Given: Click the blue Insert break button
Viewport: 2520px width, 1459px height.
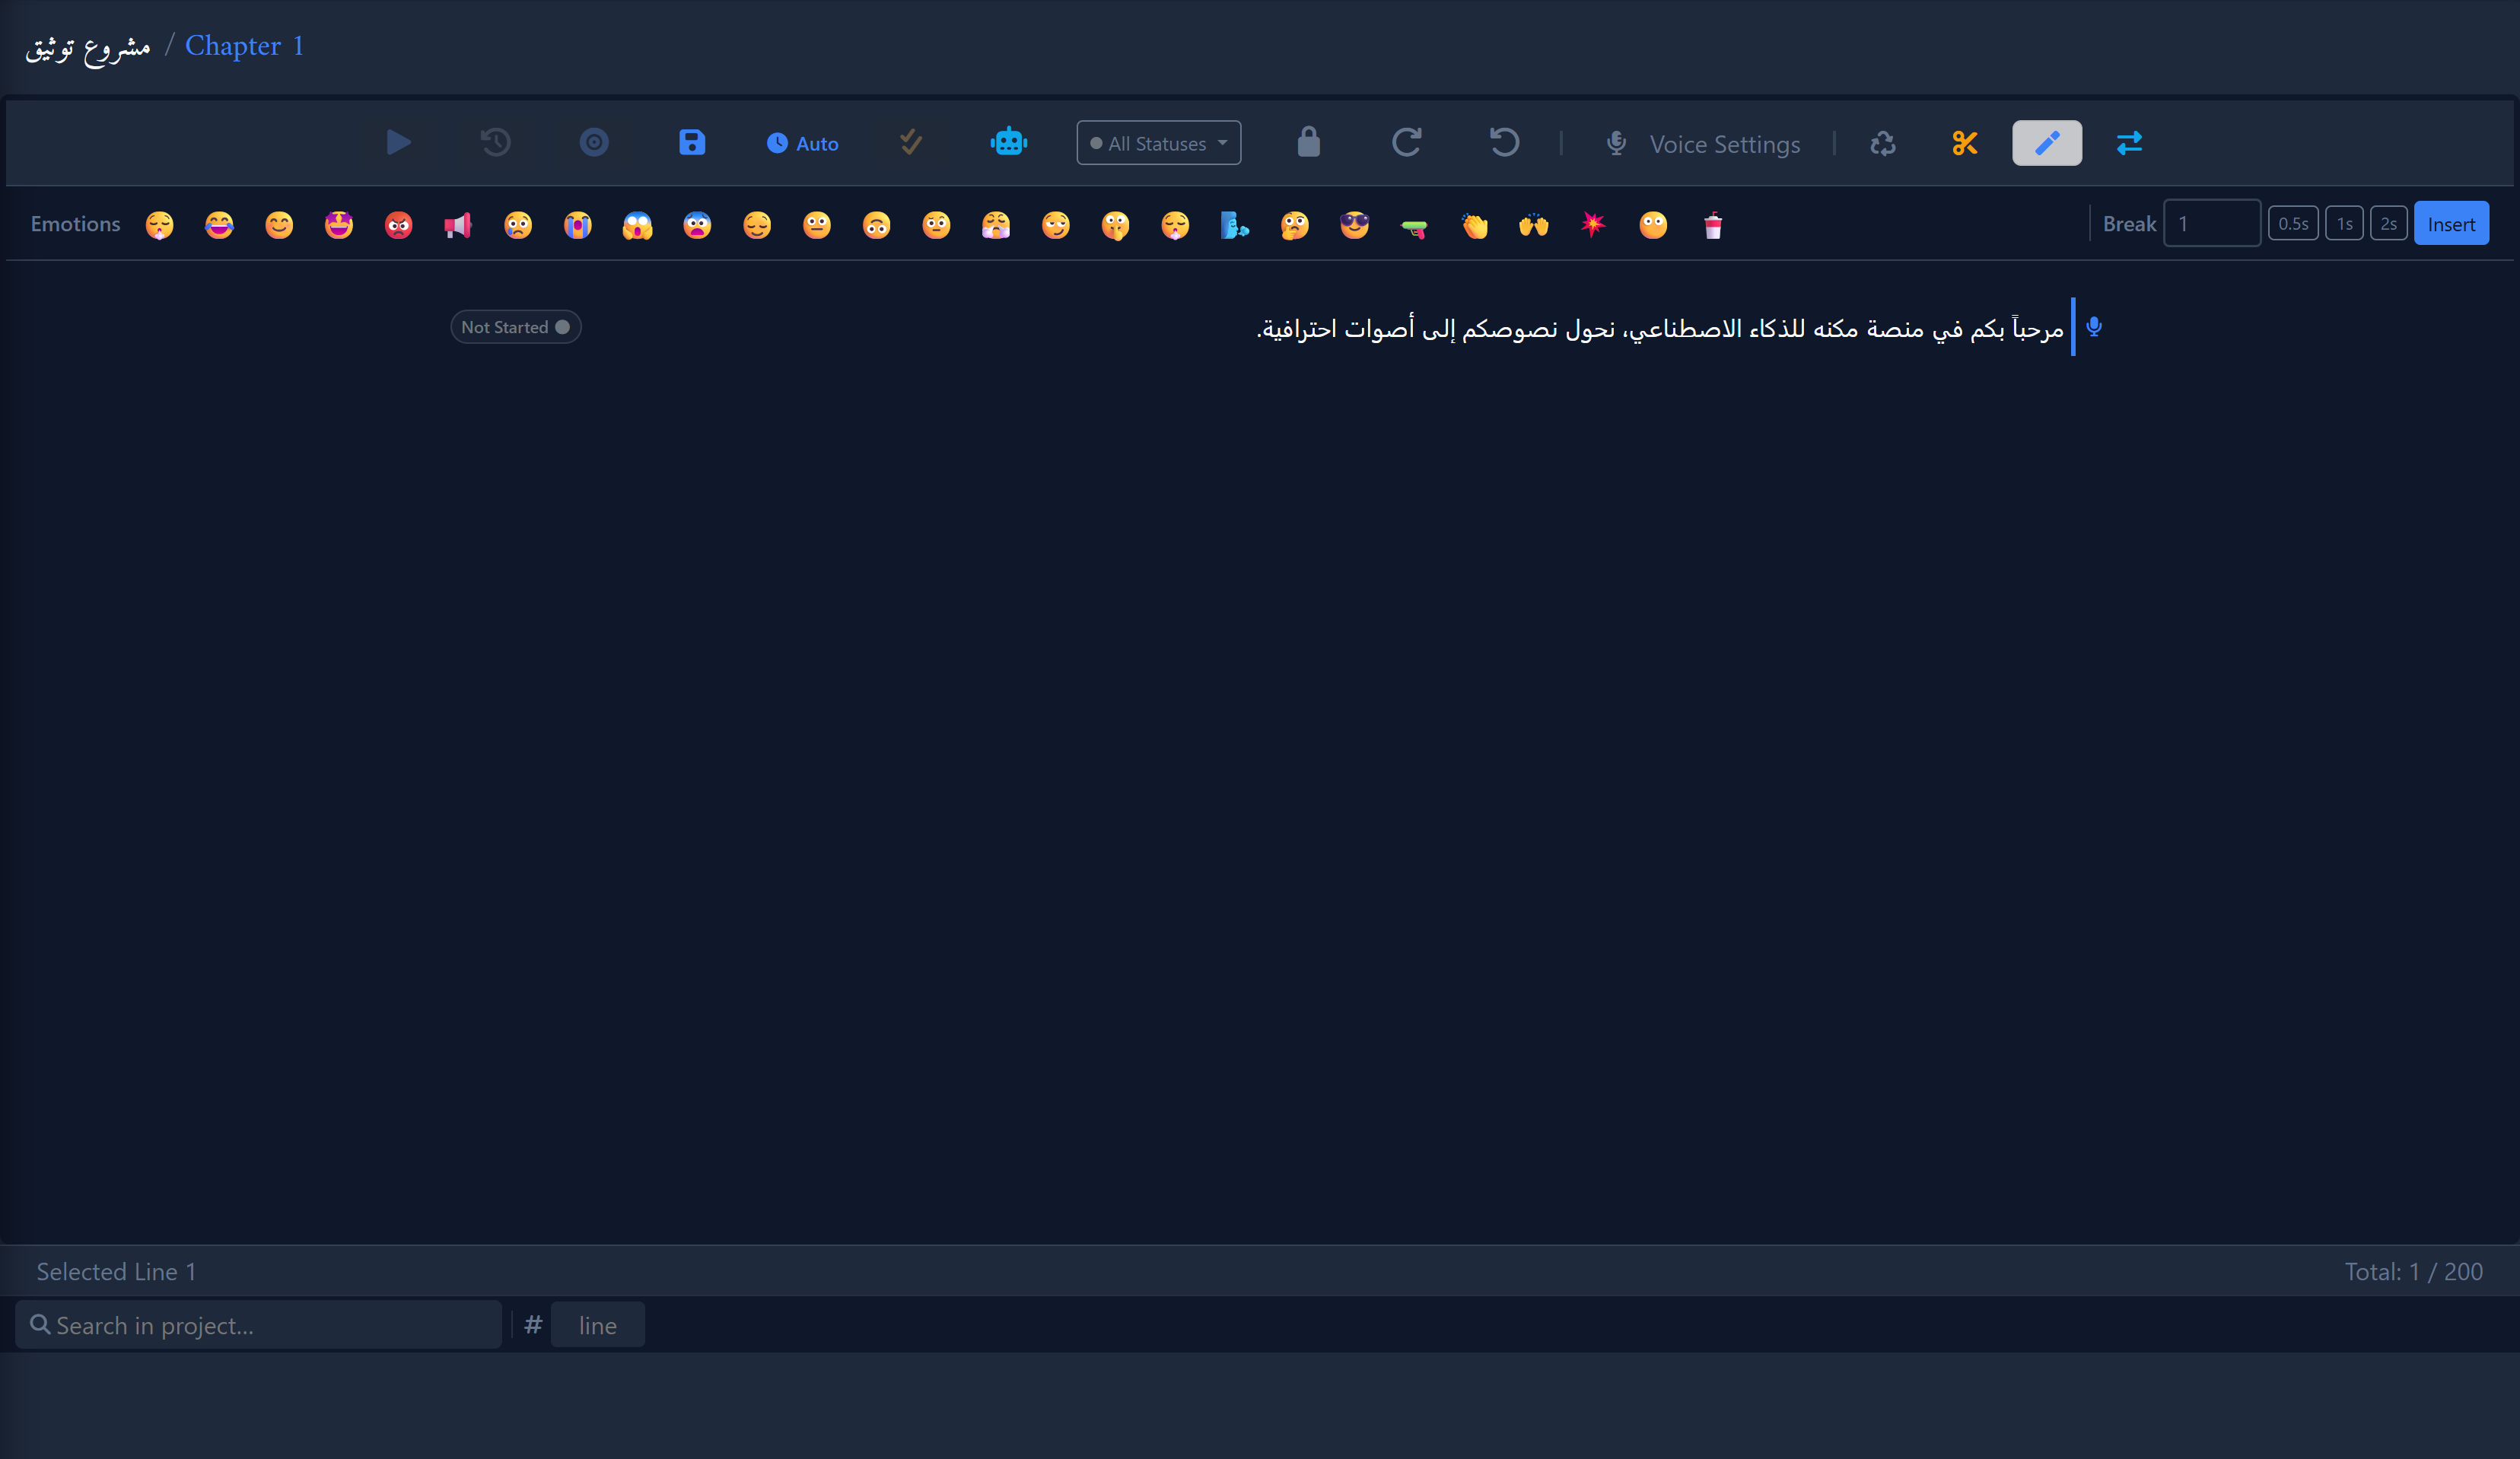Looking at the screenshot, I should coord(2451,224).
